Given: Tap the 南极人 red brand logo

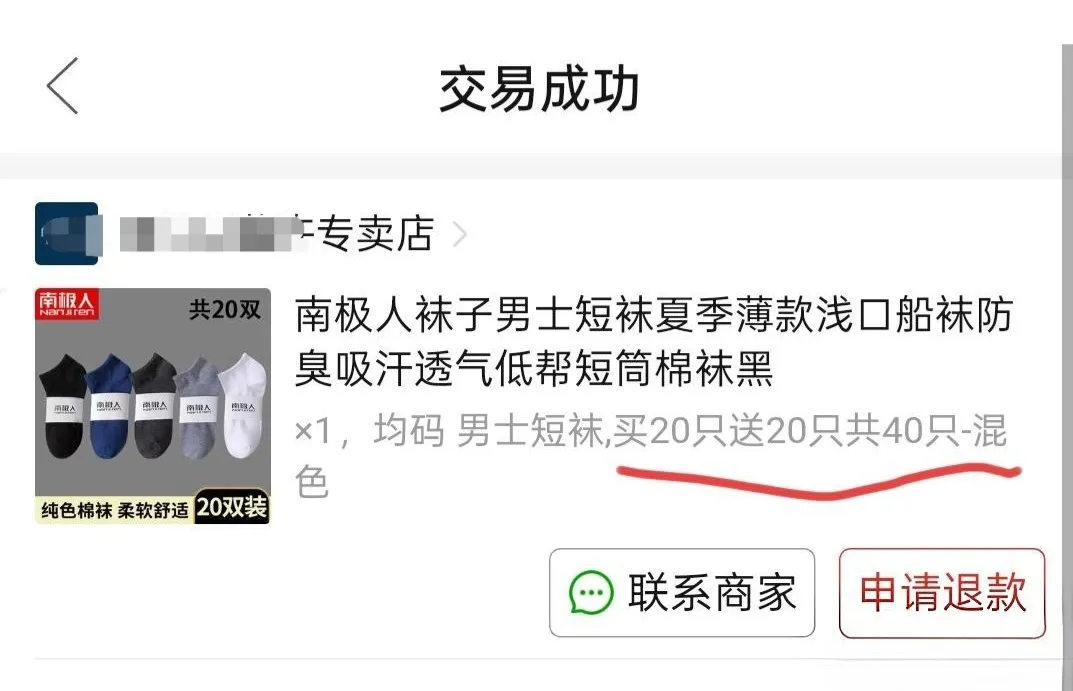Looking at the screenshot, I should tap(67, 304).
